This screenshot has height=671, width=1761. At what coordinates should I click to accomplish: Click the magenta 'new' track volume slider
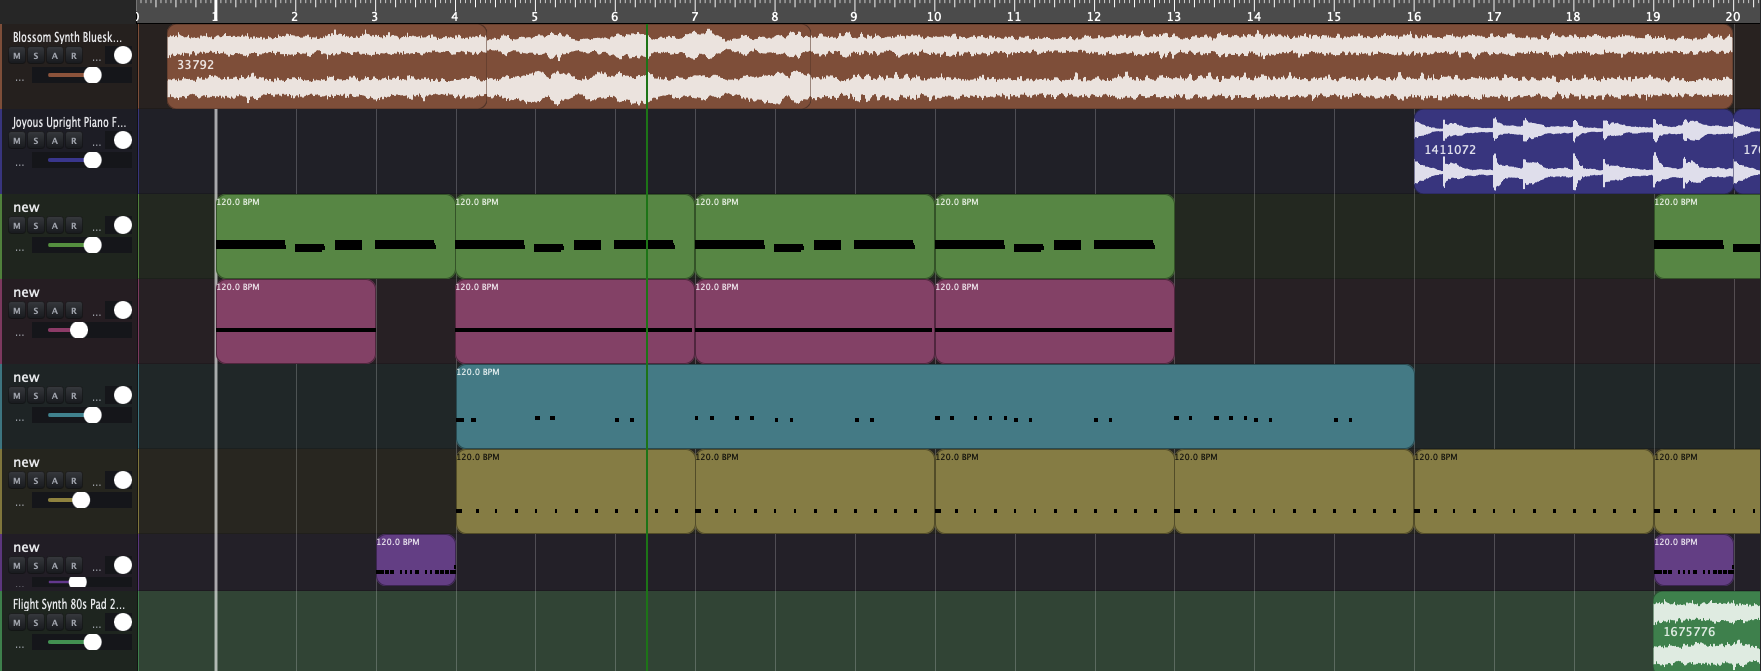coord(82,330)
